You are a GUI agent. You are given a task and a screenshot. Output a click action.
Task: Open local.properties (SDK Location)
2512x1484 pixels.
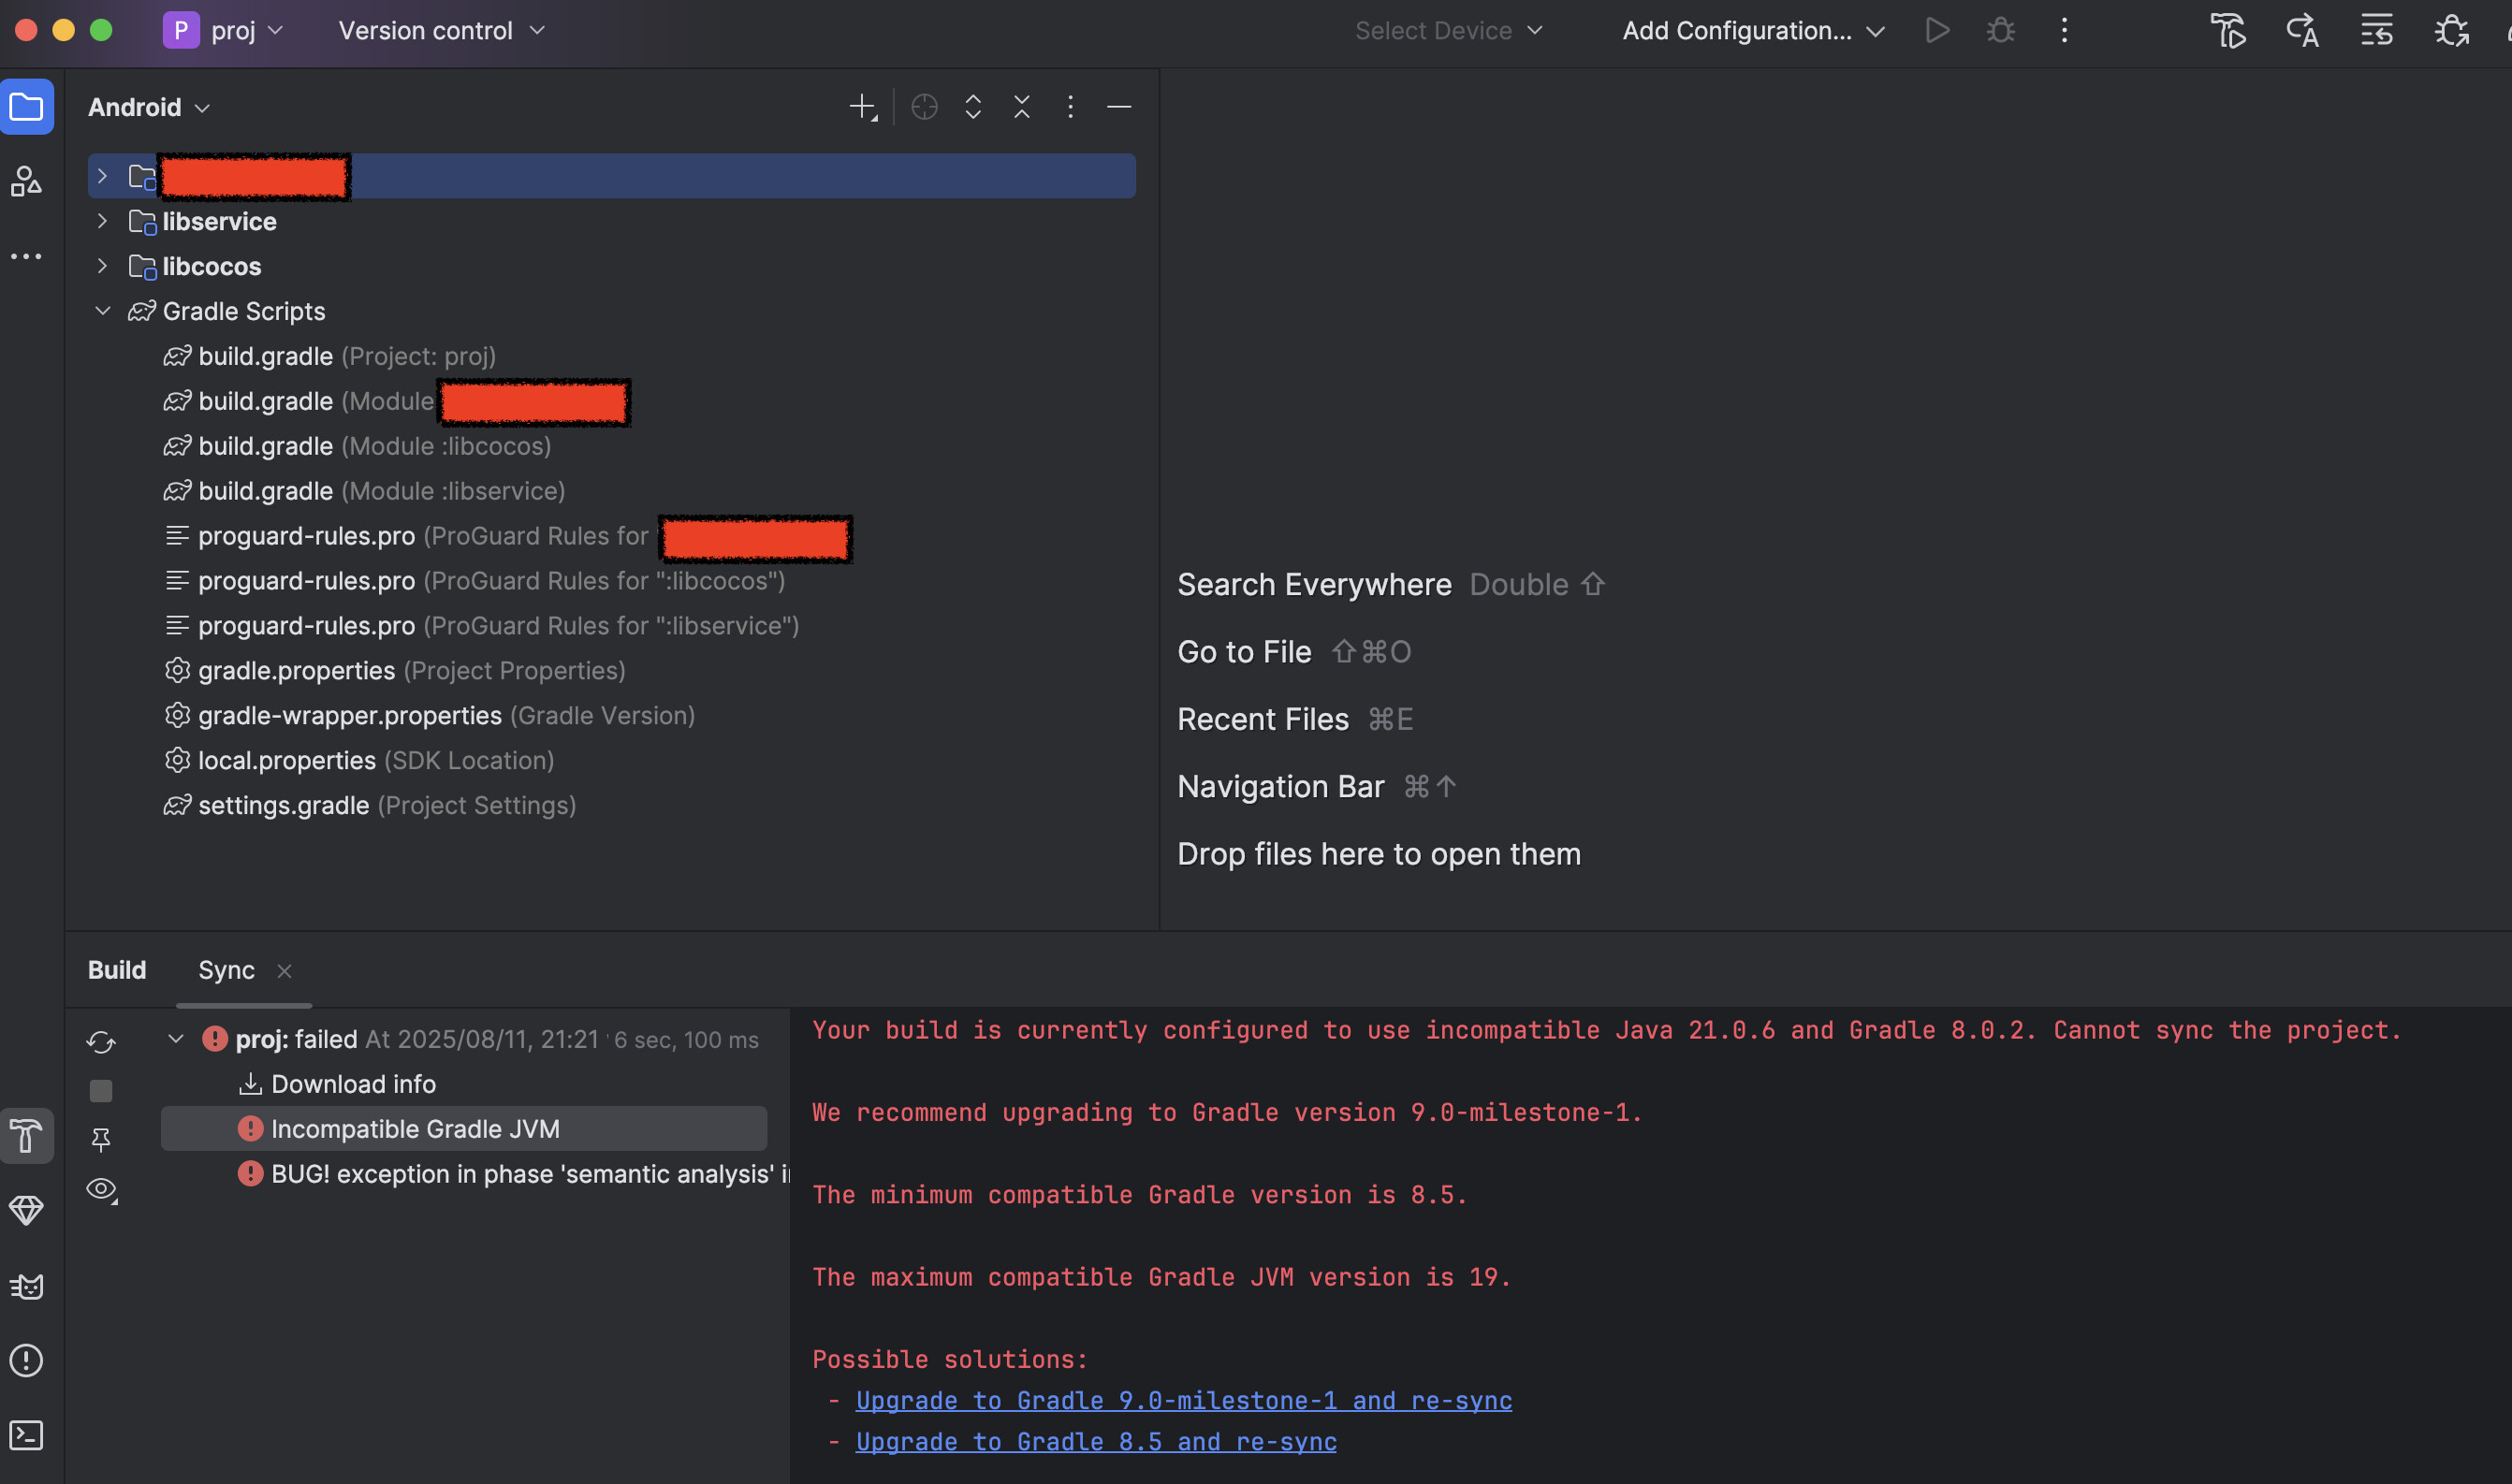click(x=359, y=761)
